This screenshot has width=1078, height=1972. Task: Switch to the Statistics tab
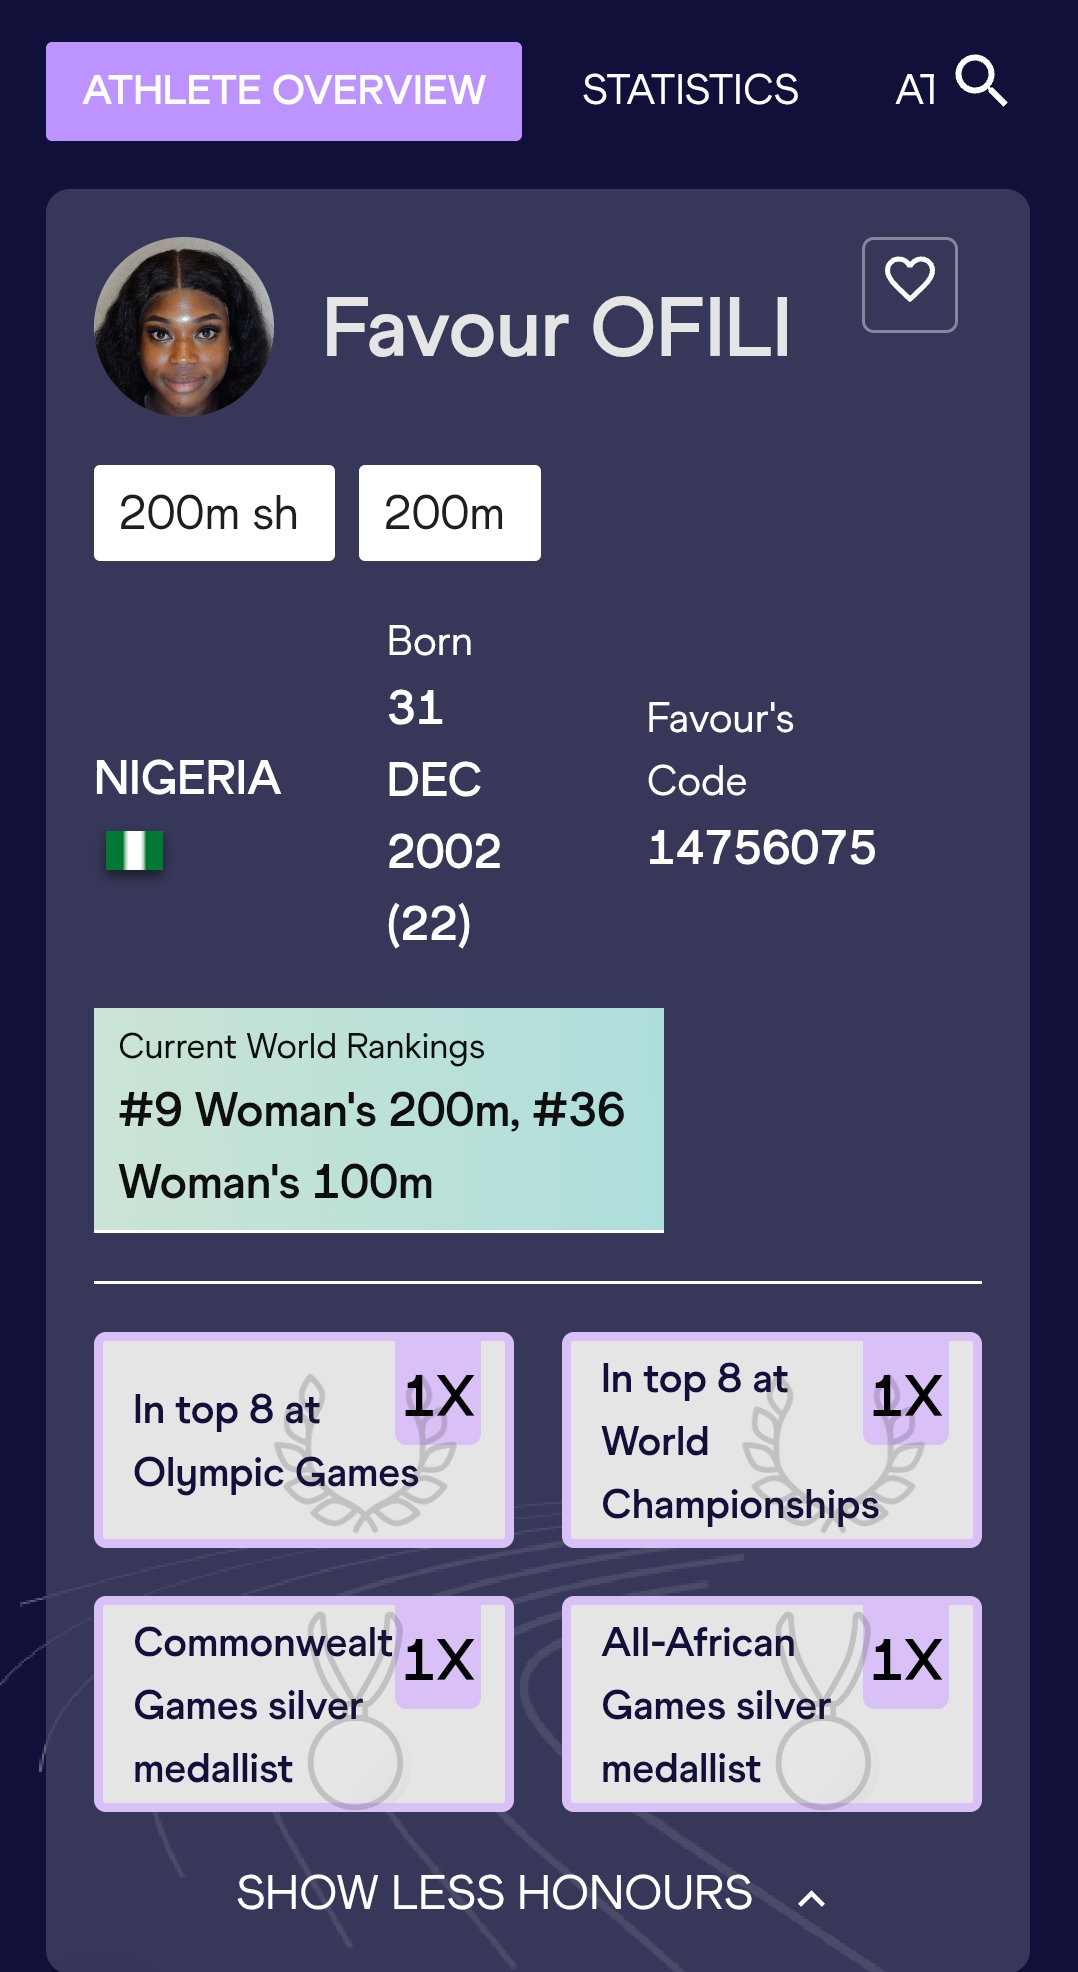(690, 90)
